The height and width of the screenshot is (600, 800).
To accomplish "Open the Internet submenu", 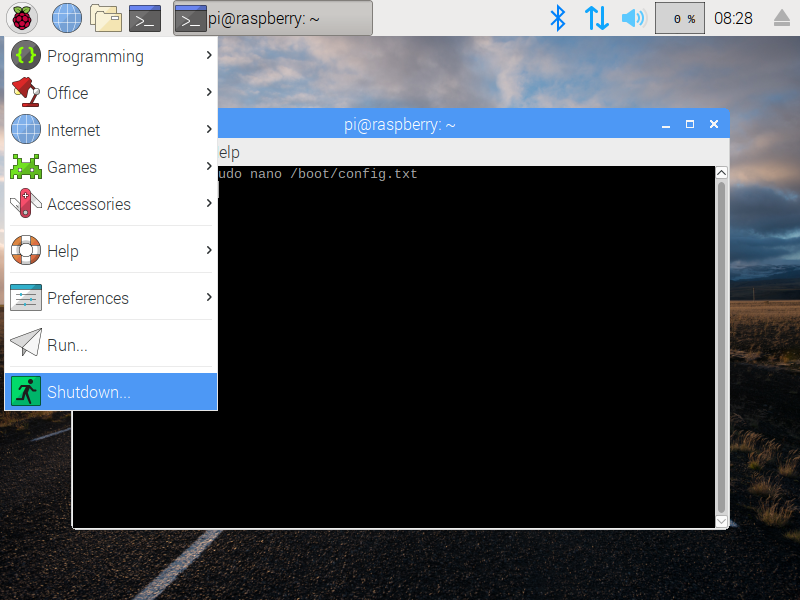I will tap(111, 130).
